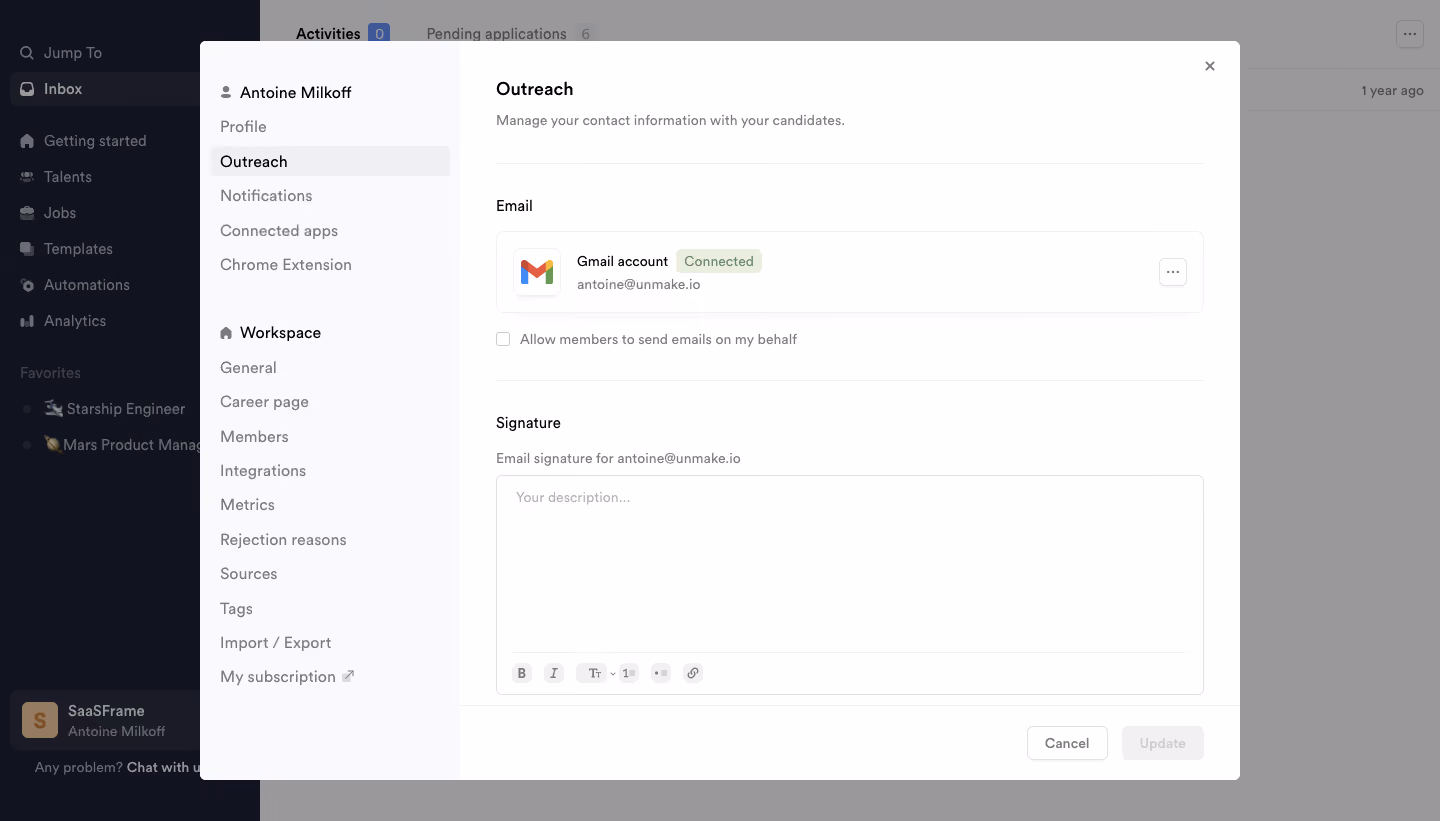Open the Gmail account options menu
1440x821 pixels.
(1173, 272)
